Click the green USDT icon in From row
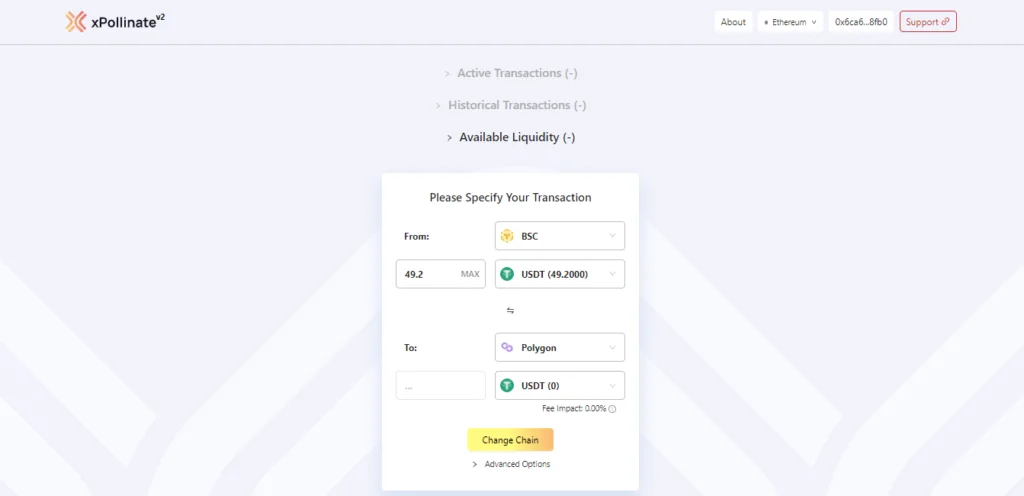1024x496 pixels. click(507, 275)
